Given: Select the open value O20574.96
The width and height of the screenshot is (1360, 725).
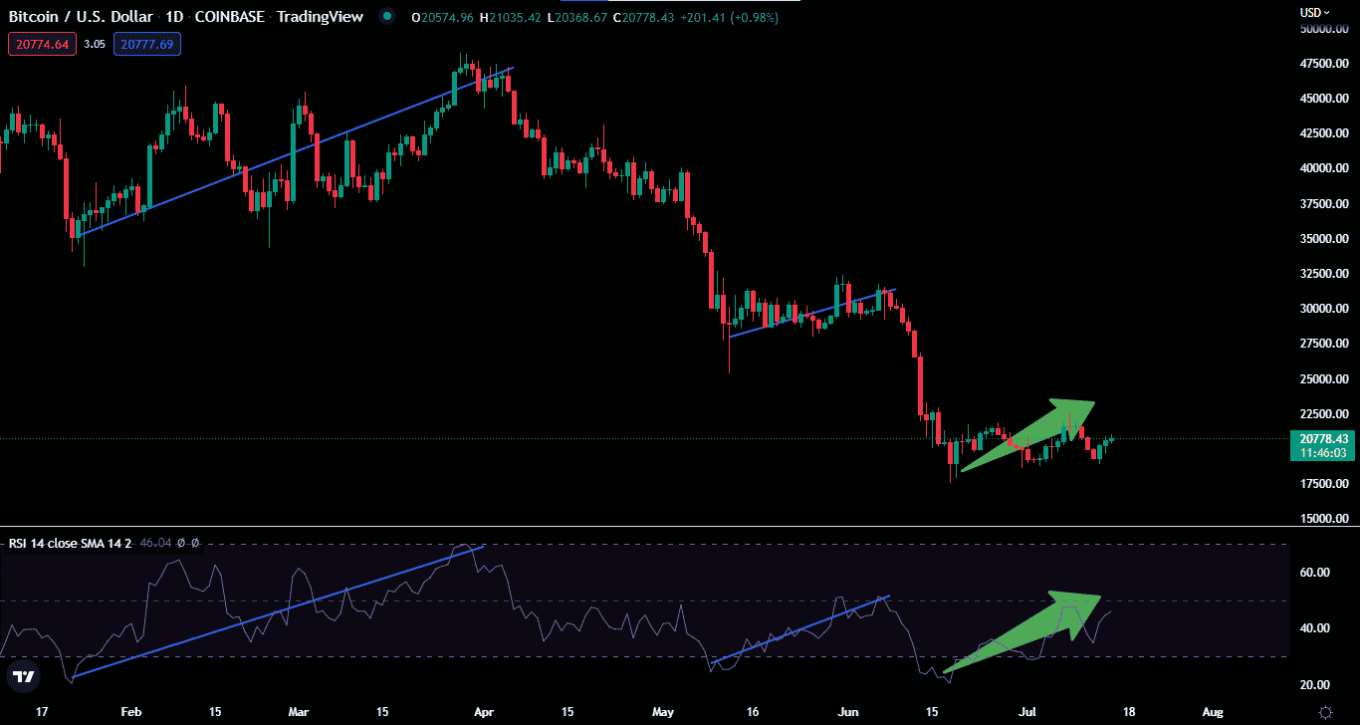Looking at the screenshot, I should coord(443,17).
